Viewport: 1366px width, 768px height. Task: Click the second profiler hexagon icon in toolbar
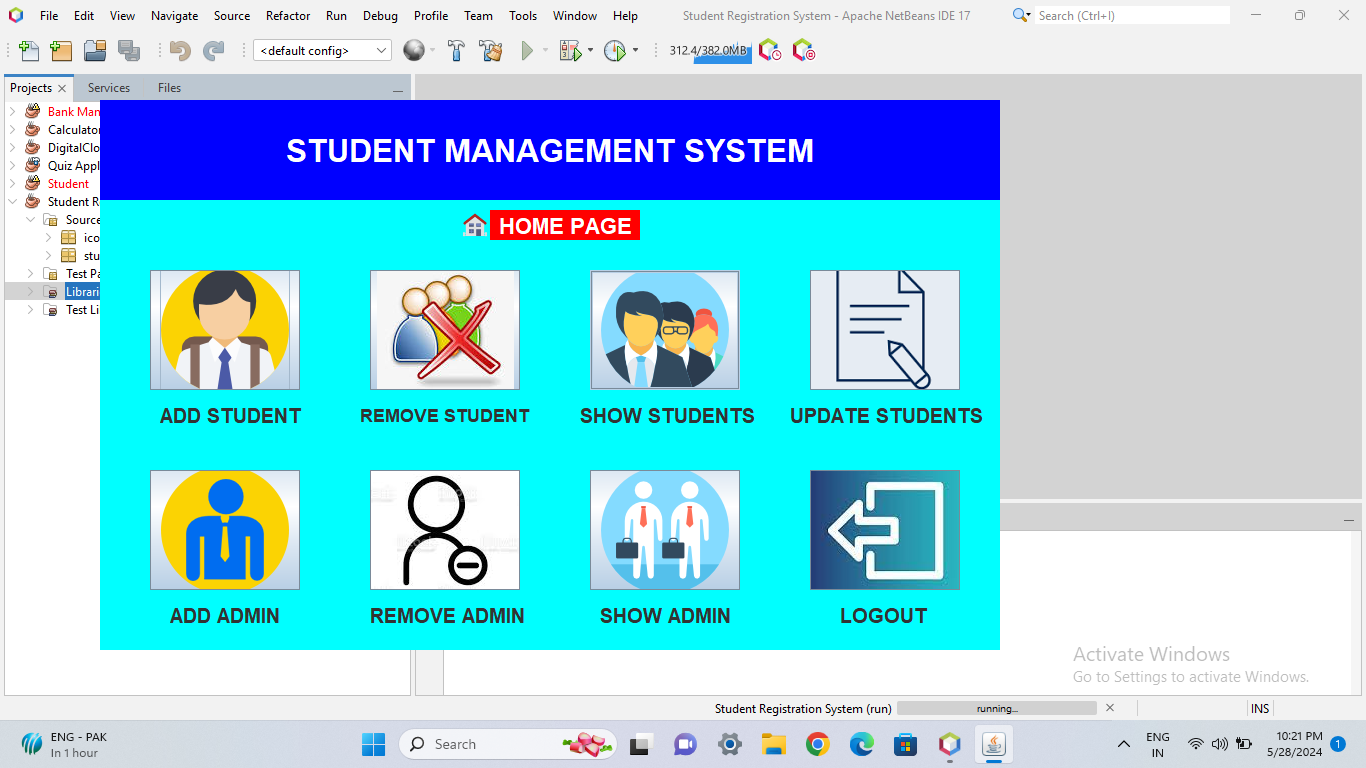tap(803, 50)
